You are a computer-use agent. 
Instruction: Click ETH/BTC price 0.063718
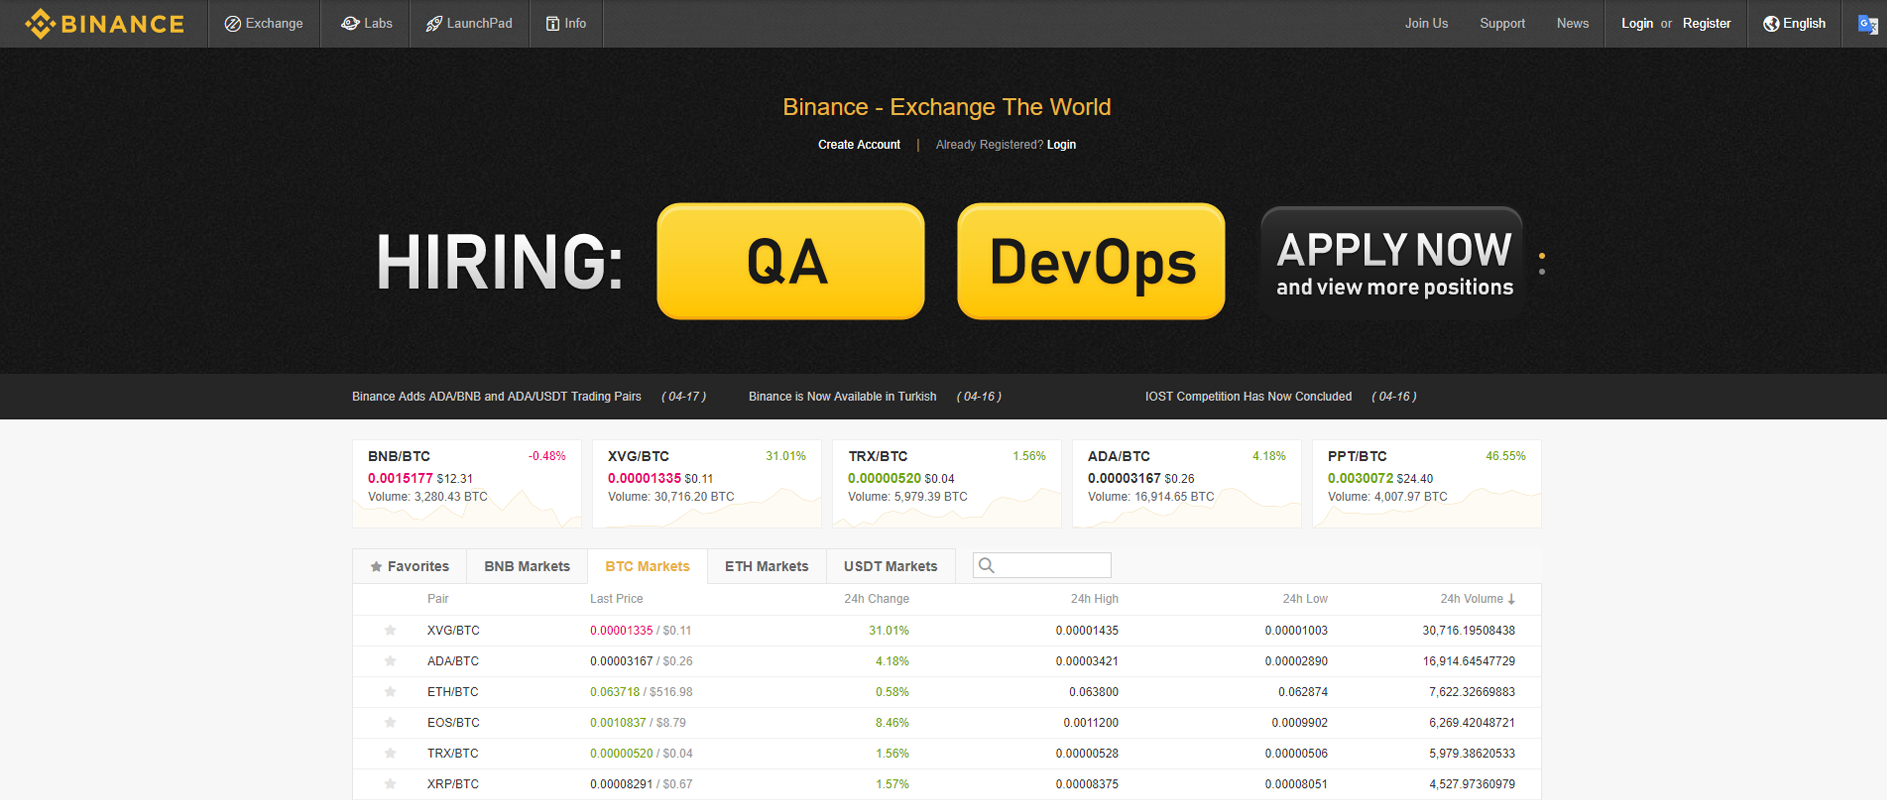click(x=614, y=692)
